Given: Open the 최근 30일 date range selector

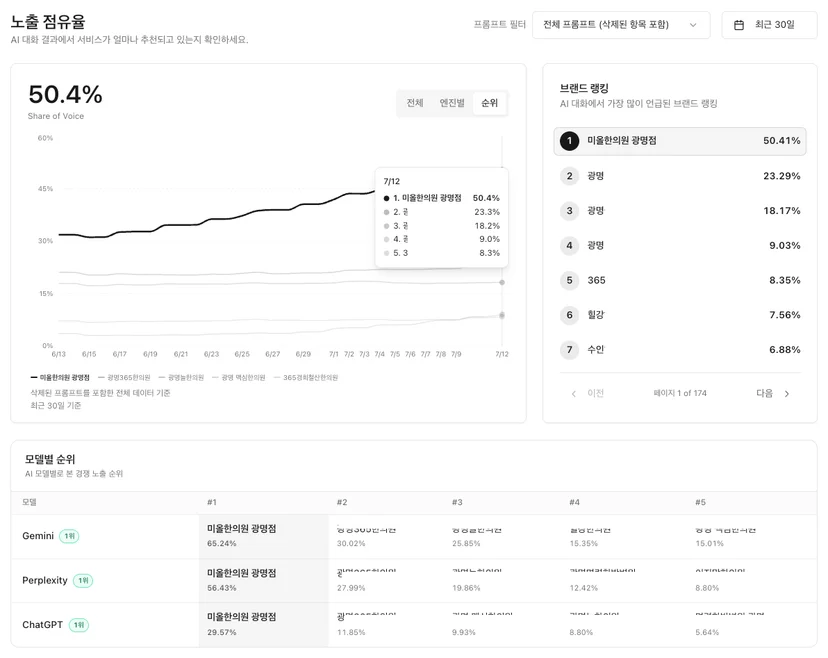Looking at the screenshot, I should point(769,25).
